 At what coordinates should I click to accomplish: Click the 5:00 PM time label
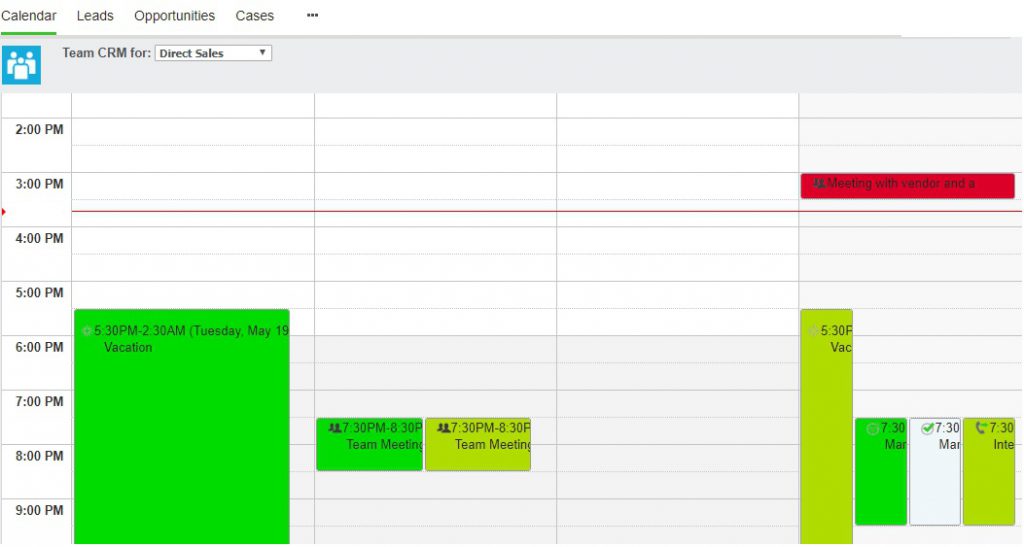point(39,292)
